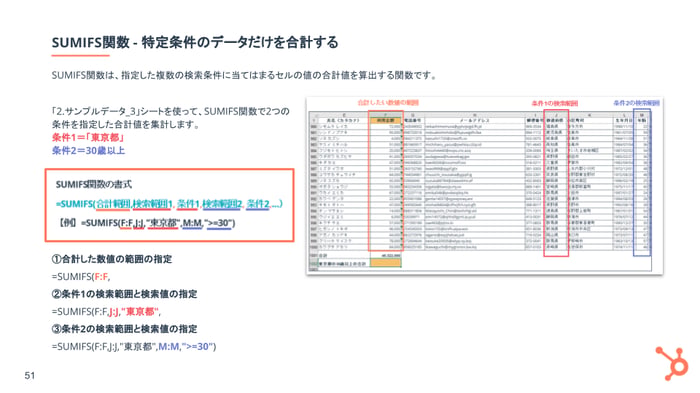Click step heading ②条件1の検索範囲と検索値の指定
The image size is (700, 393).
click(124, 294)
